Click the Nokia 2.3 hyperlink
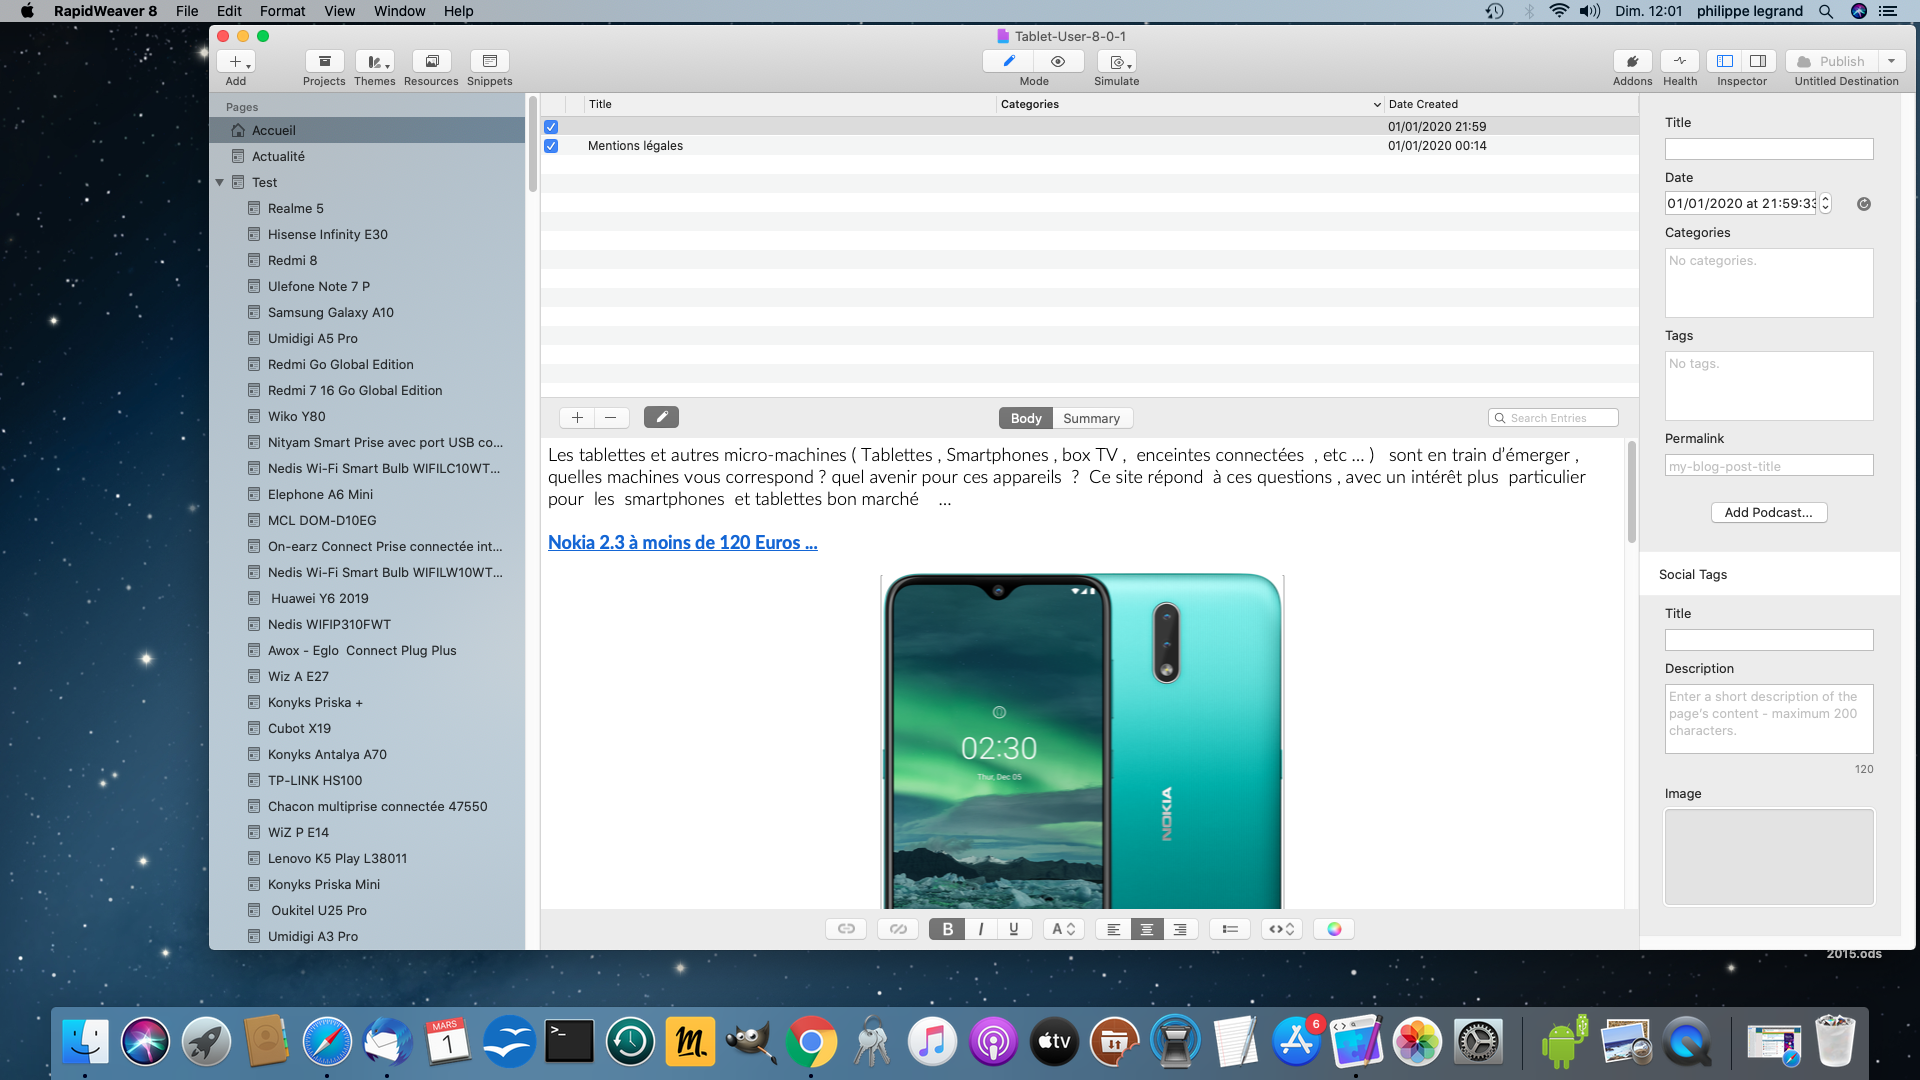The width and height of the screenshot is (1920, 1080). [682, 542]
